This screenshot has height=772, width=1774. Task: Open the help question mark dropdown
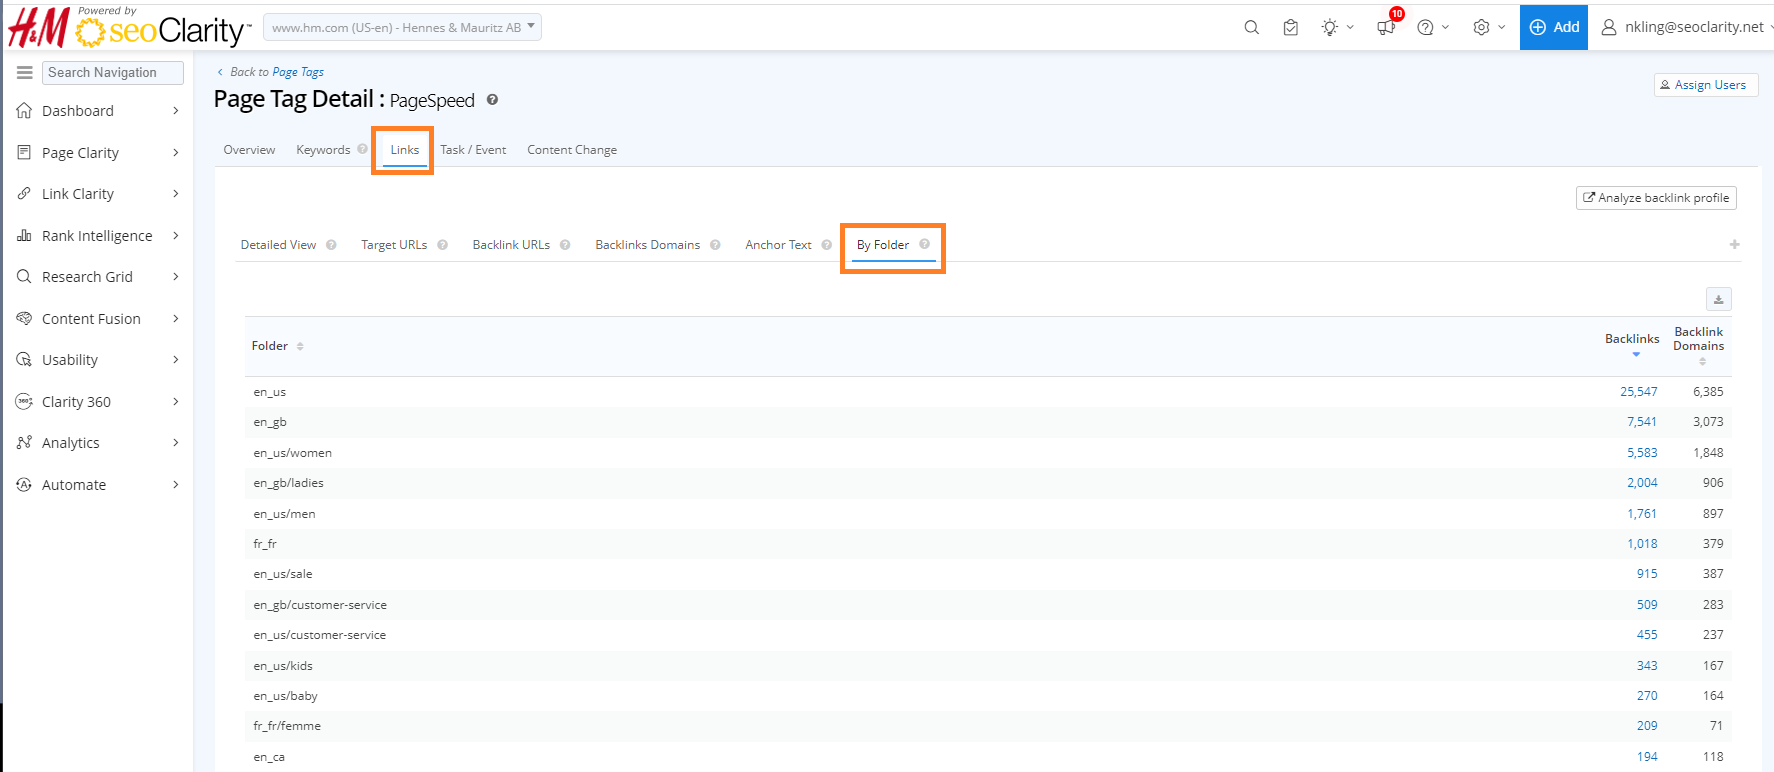(1426, 28)
